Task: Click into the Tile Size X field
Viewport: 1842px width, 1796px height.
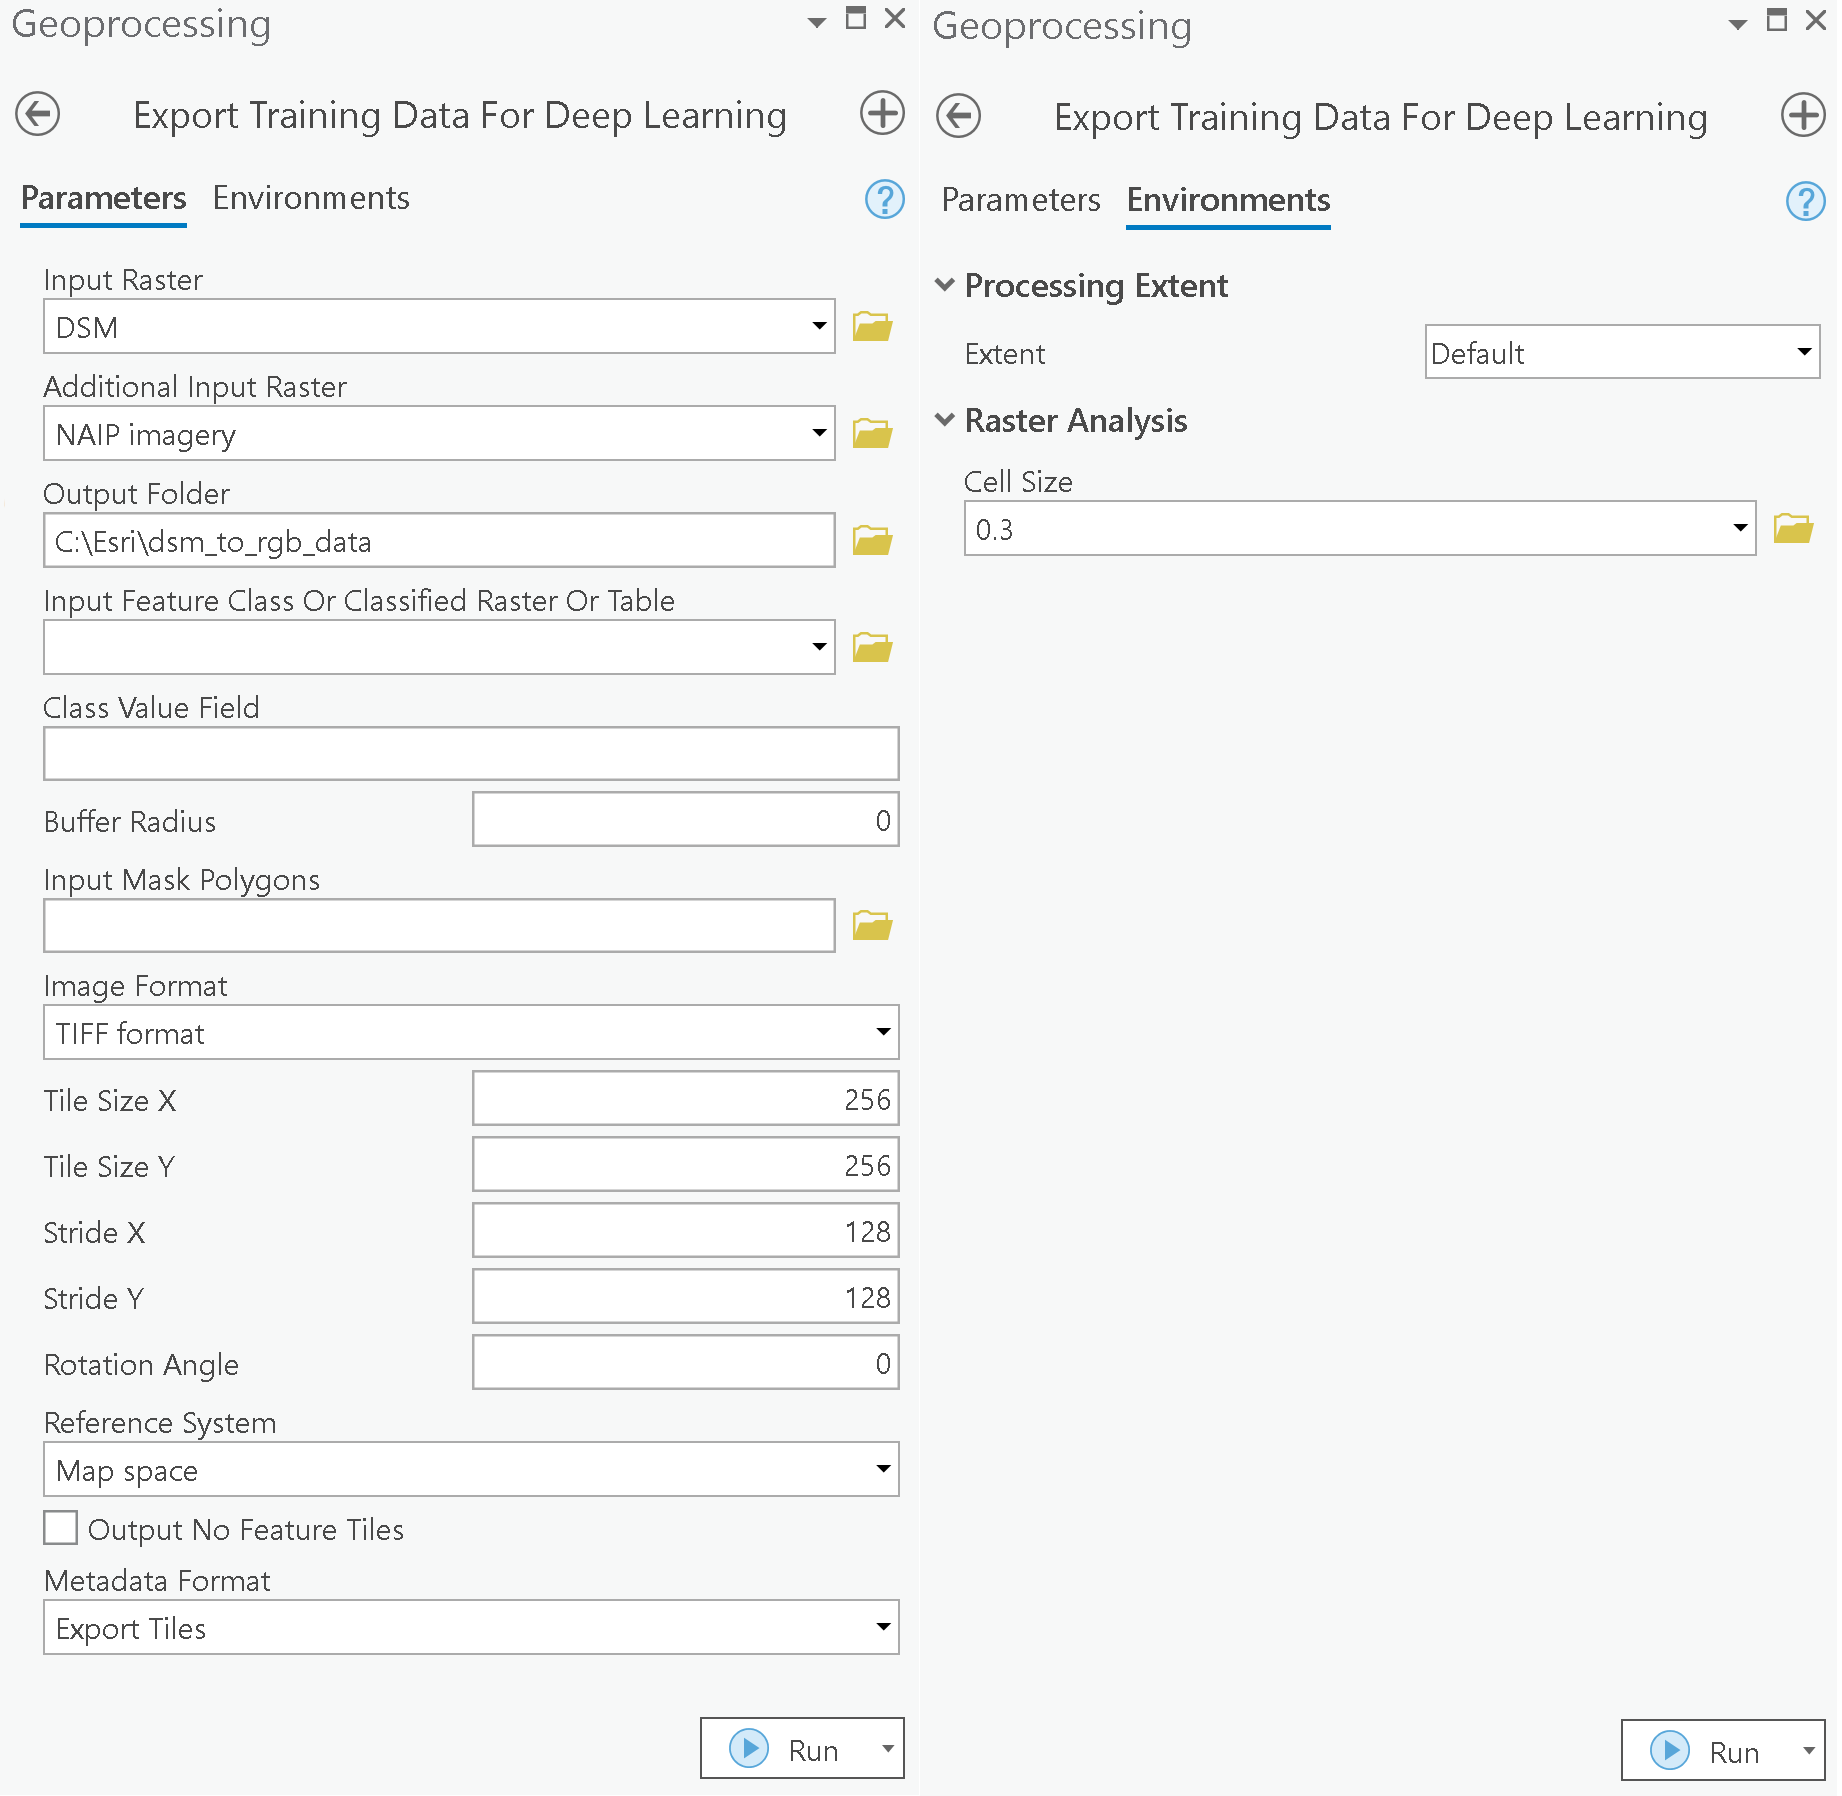Action: 685,1100
